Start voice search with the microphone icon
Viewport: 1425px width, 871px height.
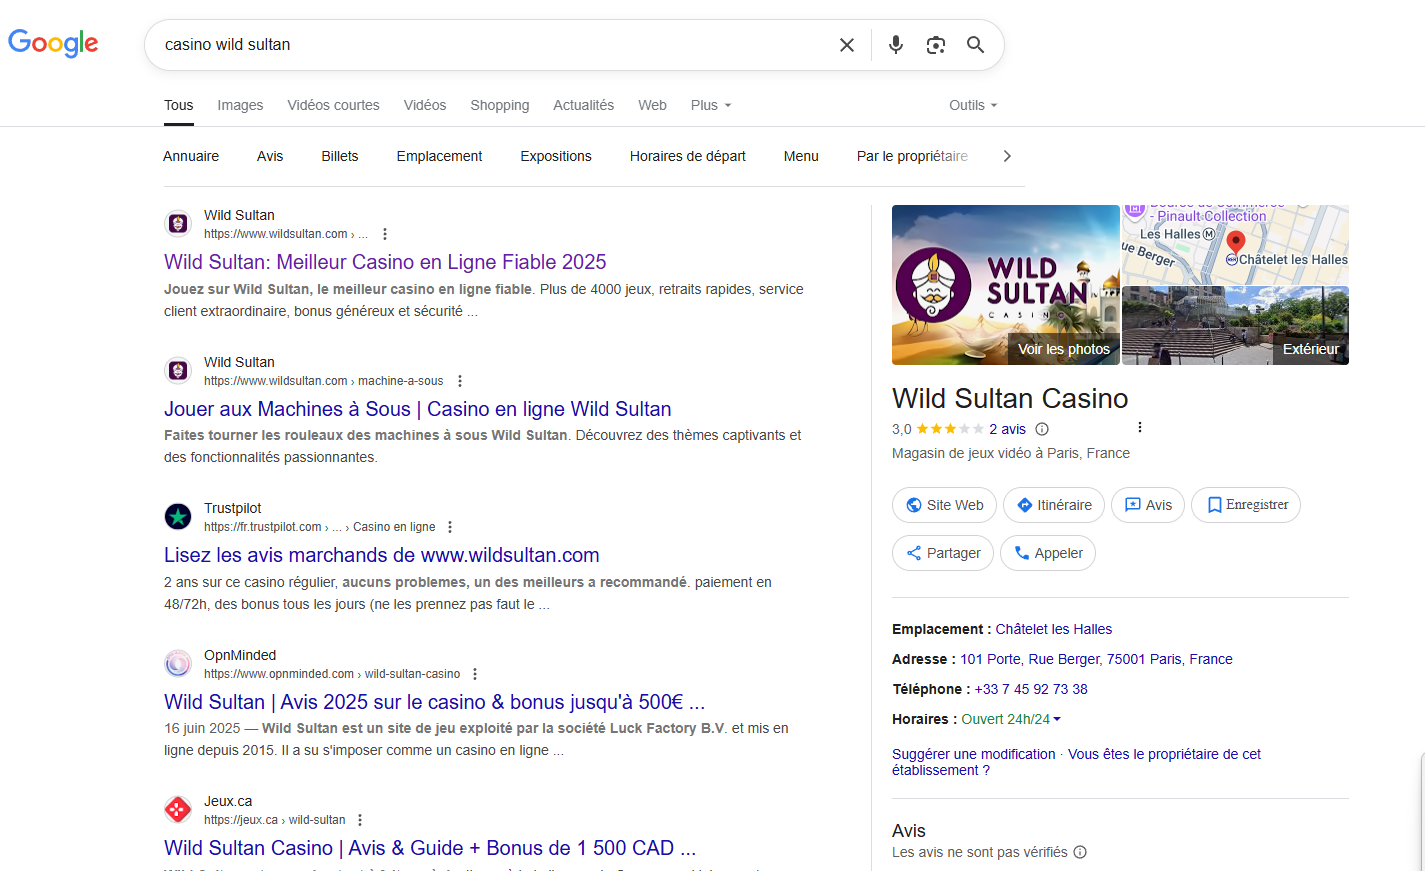(x=896, y=45)
